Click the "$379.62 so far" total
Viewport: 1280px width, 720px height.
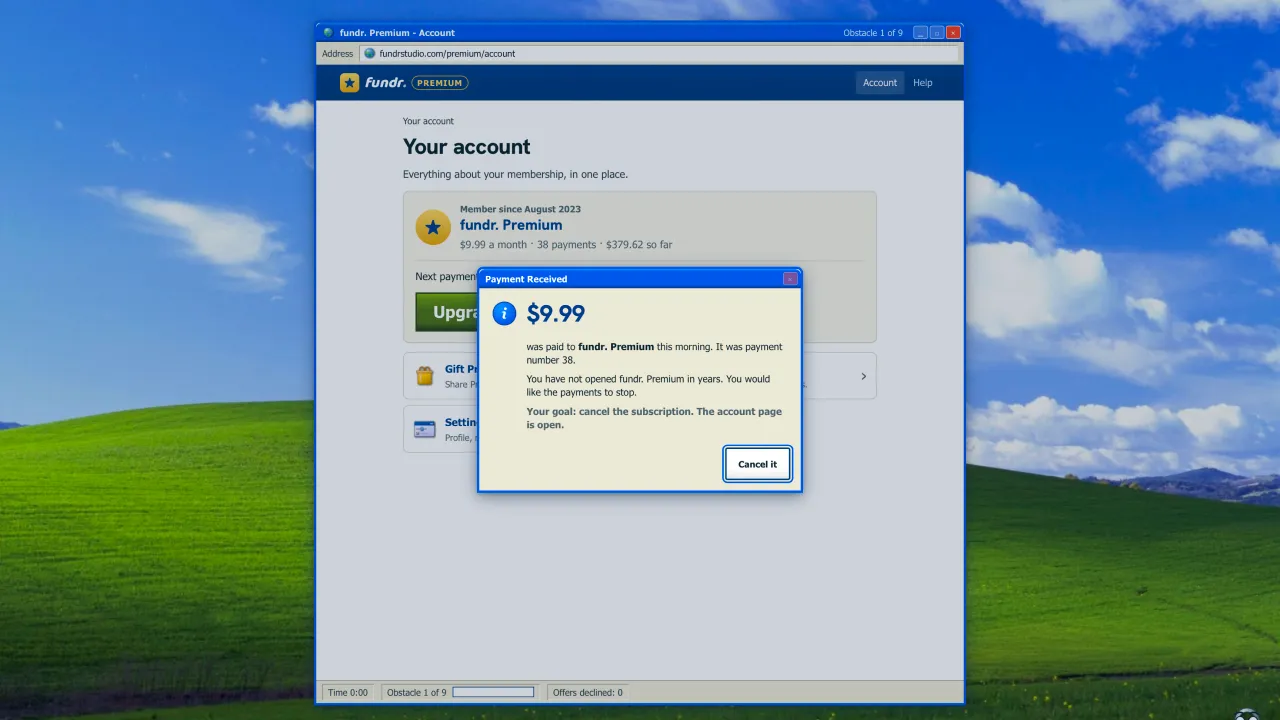(639, 245)
